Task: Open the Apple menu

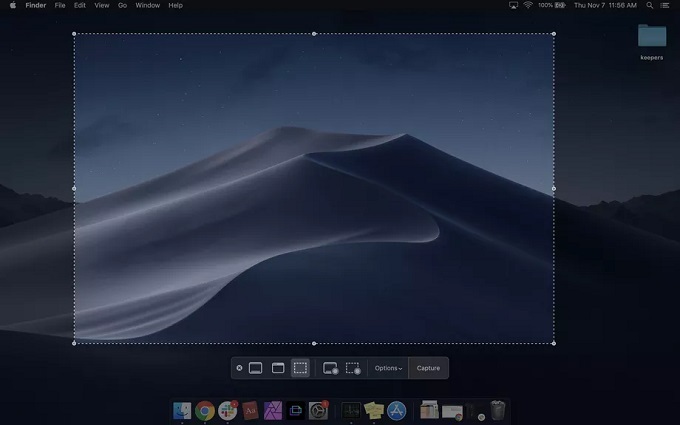Action: pyautogui.click(x=13, y=5)
